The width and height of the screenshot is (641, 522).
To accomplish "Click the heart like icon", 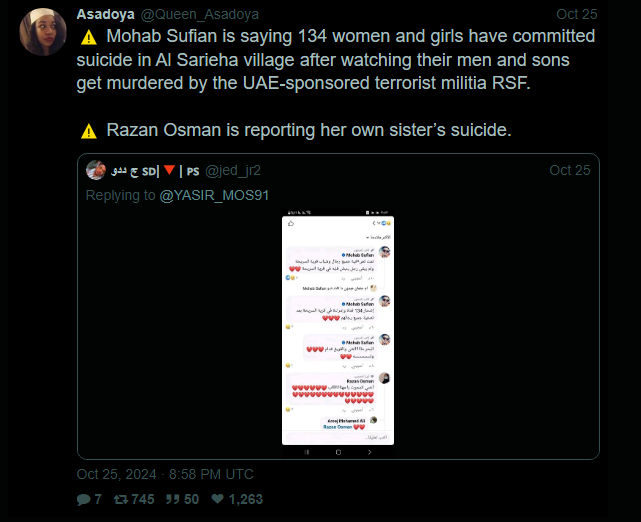I will (217, 499).
